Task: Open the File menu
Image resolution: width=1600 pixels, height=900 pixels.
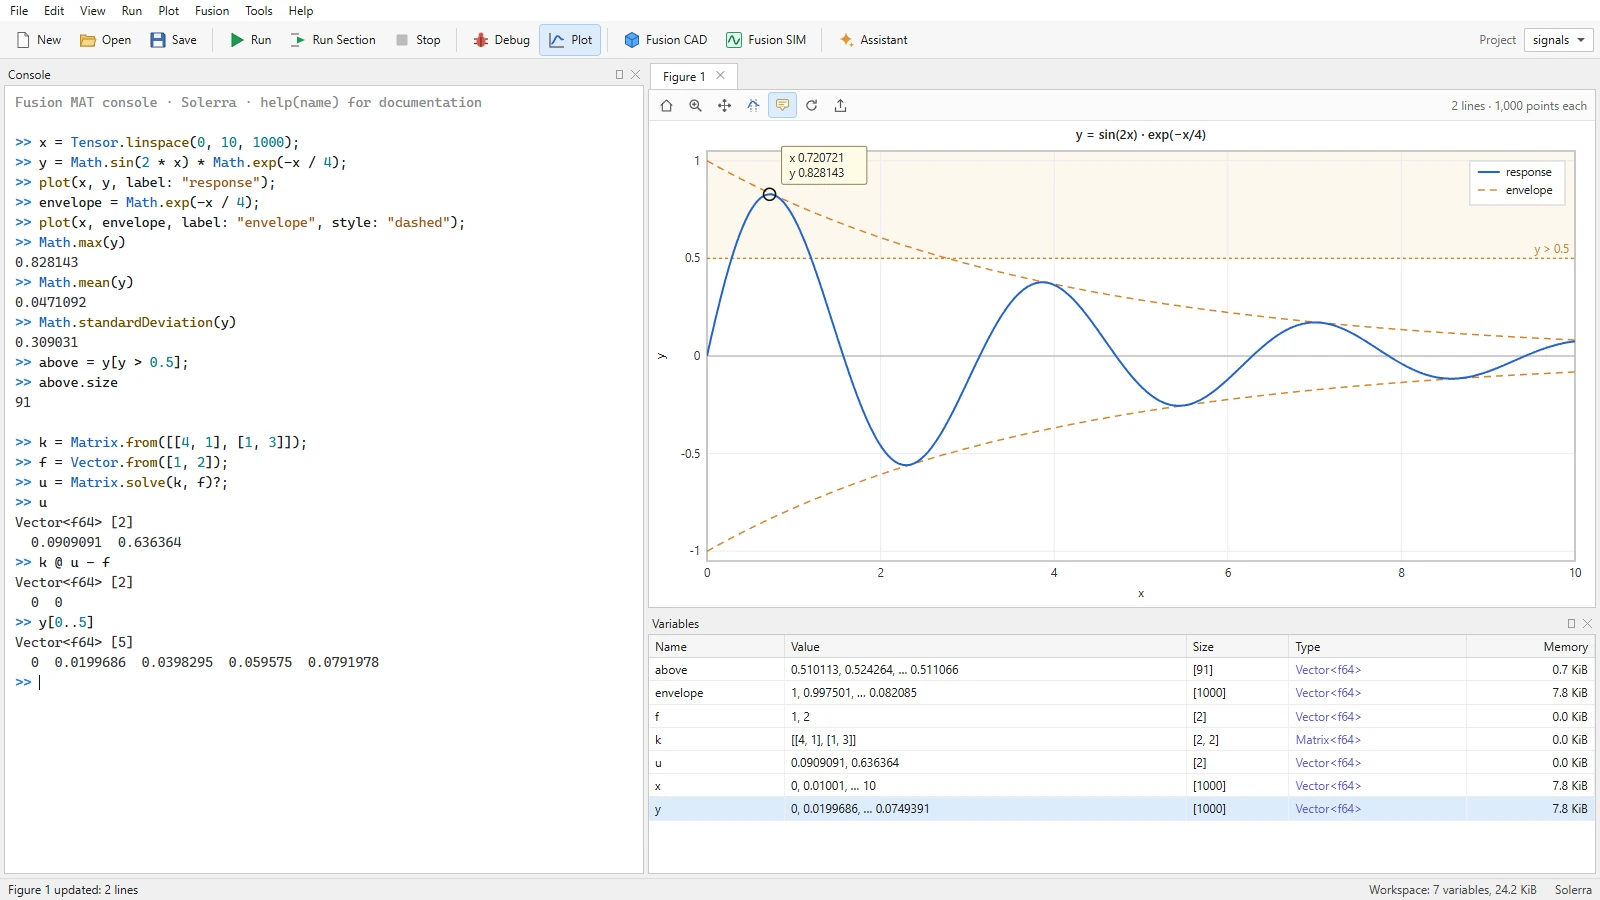Action: click(x=19, y=11)
